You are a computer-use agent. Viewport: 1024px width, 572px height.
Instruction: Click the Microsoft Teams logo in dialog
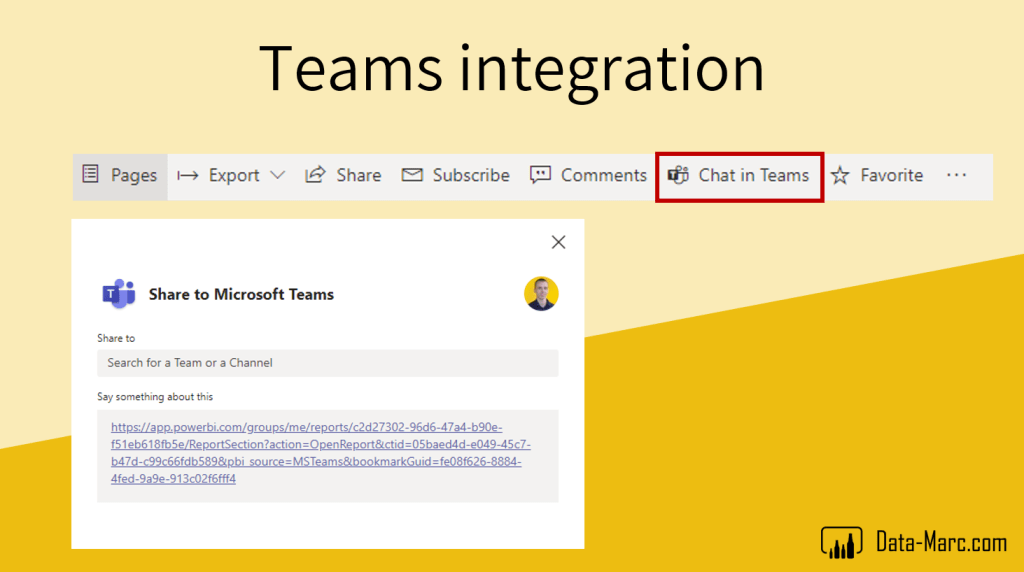119,294
